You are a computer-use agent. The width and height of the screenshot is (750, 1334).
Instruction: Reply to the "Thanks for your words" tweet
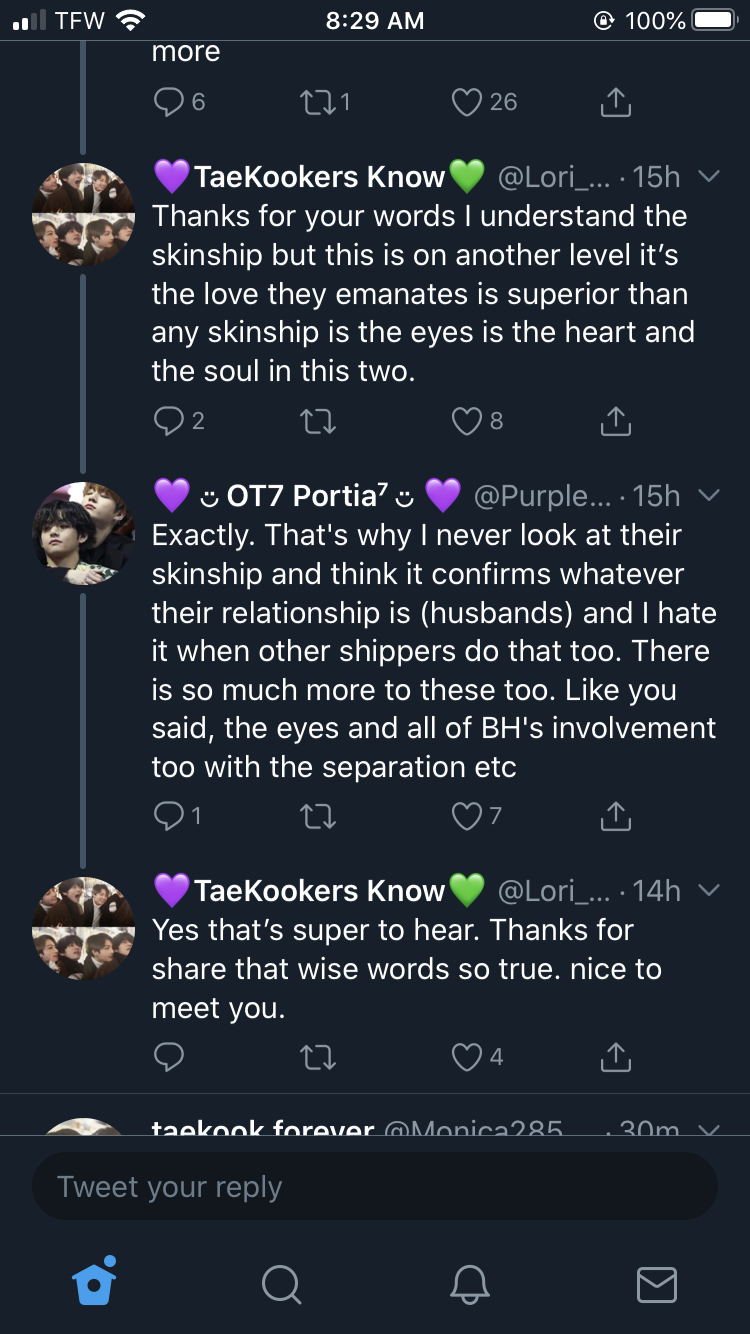click(168, 421)
